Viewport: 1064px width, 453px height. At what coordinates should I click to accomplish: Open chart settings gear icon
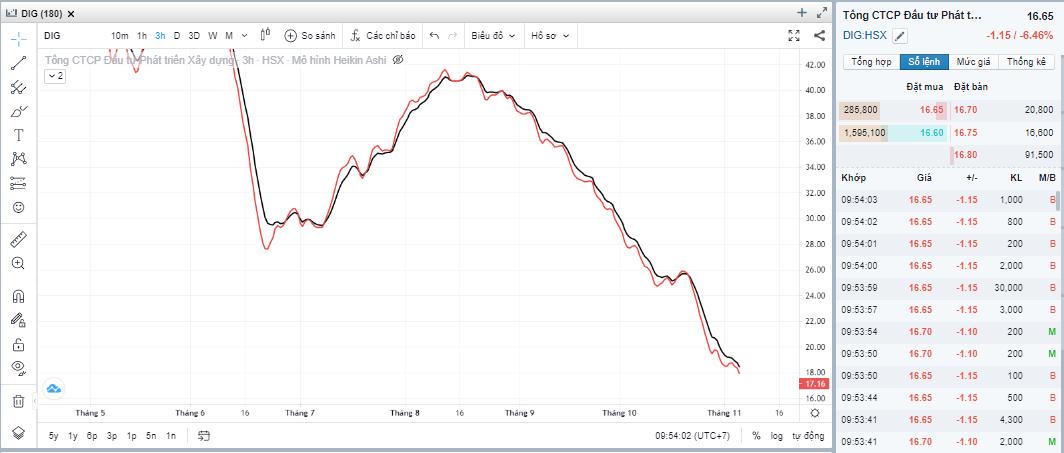pos(815,412)
